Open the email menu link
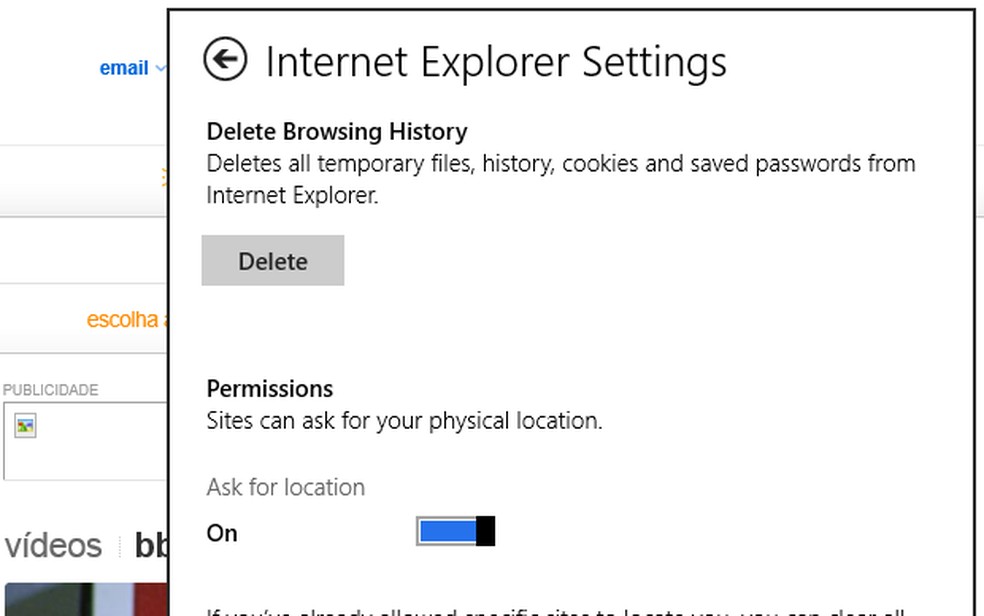Viewport: 984px width, 616px height. click(x=123, y=68)
